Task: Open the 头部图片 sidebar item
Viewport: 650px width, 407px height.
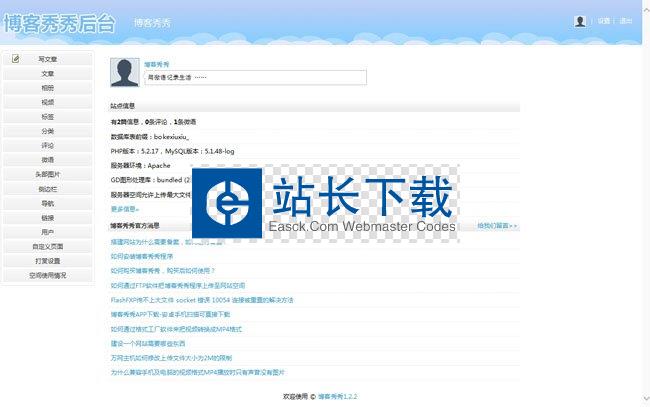Action: pyautogui.click(x=48, y=174)
